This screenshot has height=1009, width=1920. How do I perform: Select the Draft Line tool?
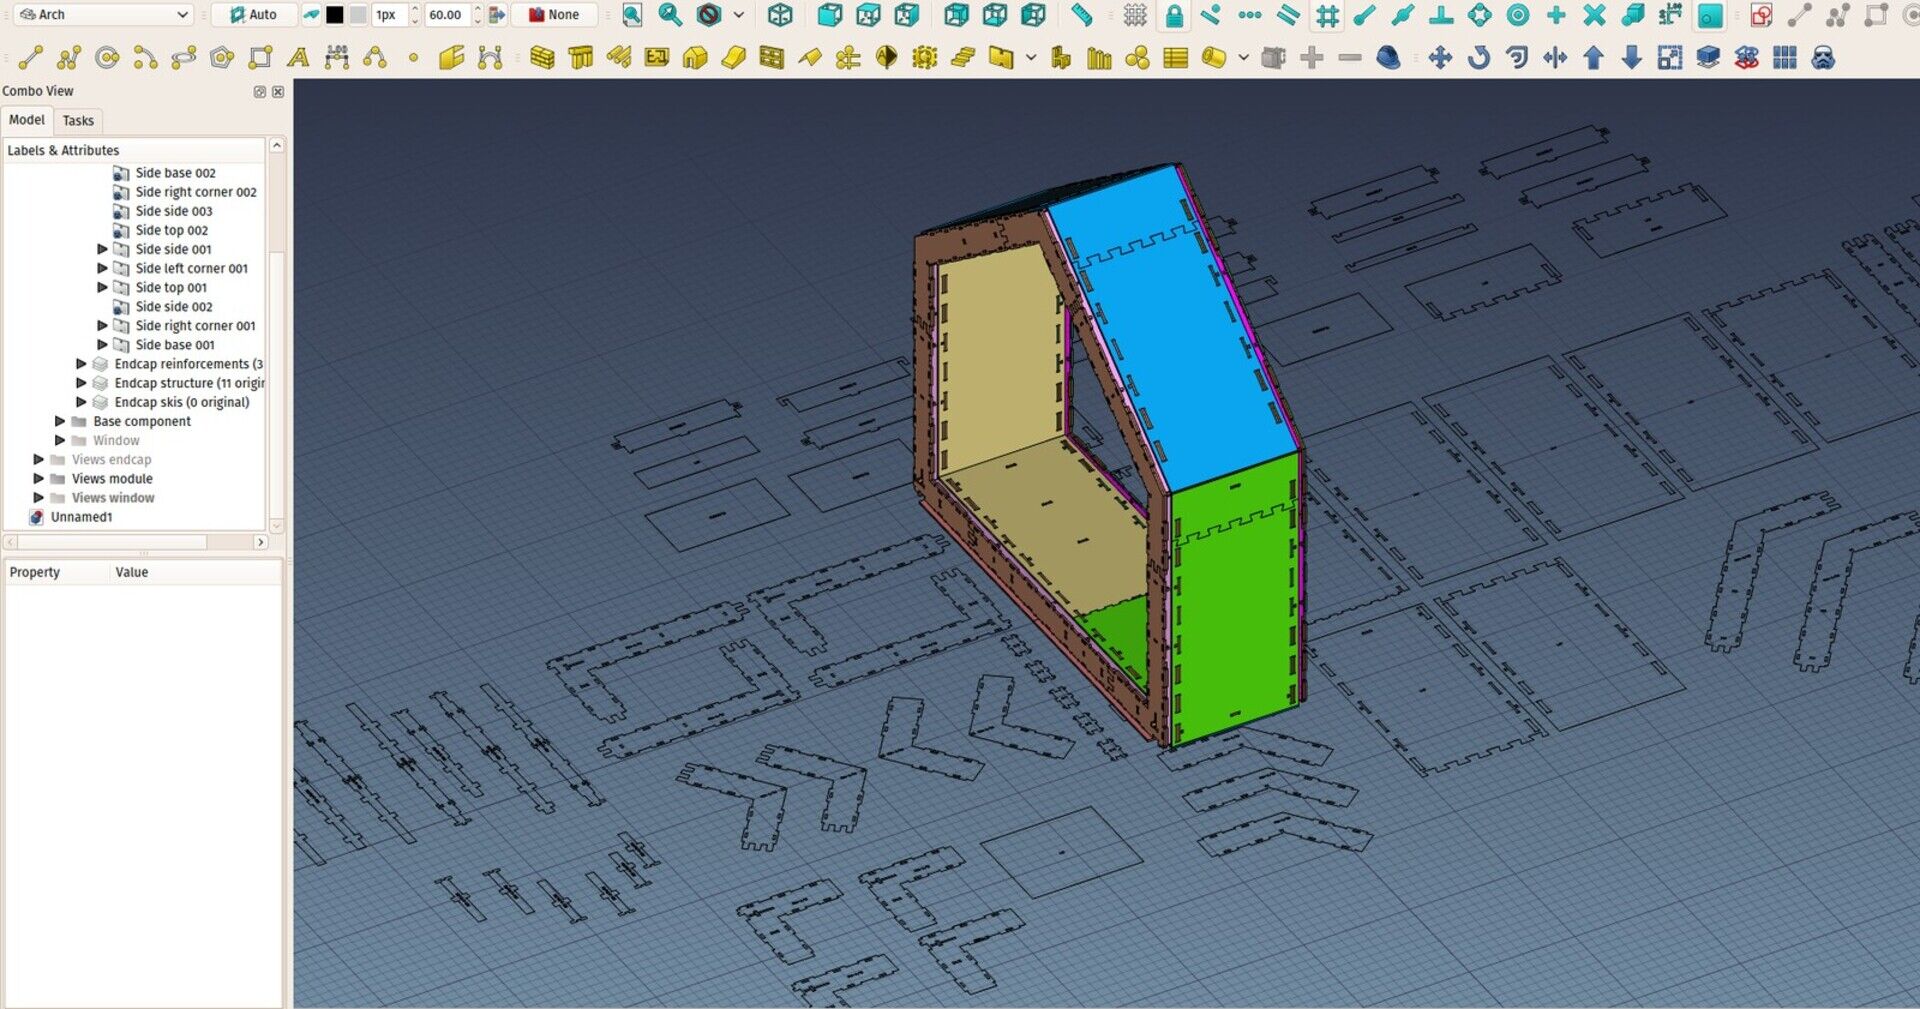pyautogui.click(x=30, y=58)
